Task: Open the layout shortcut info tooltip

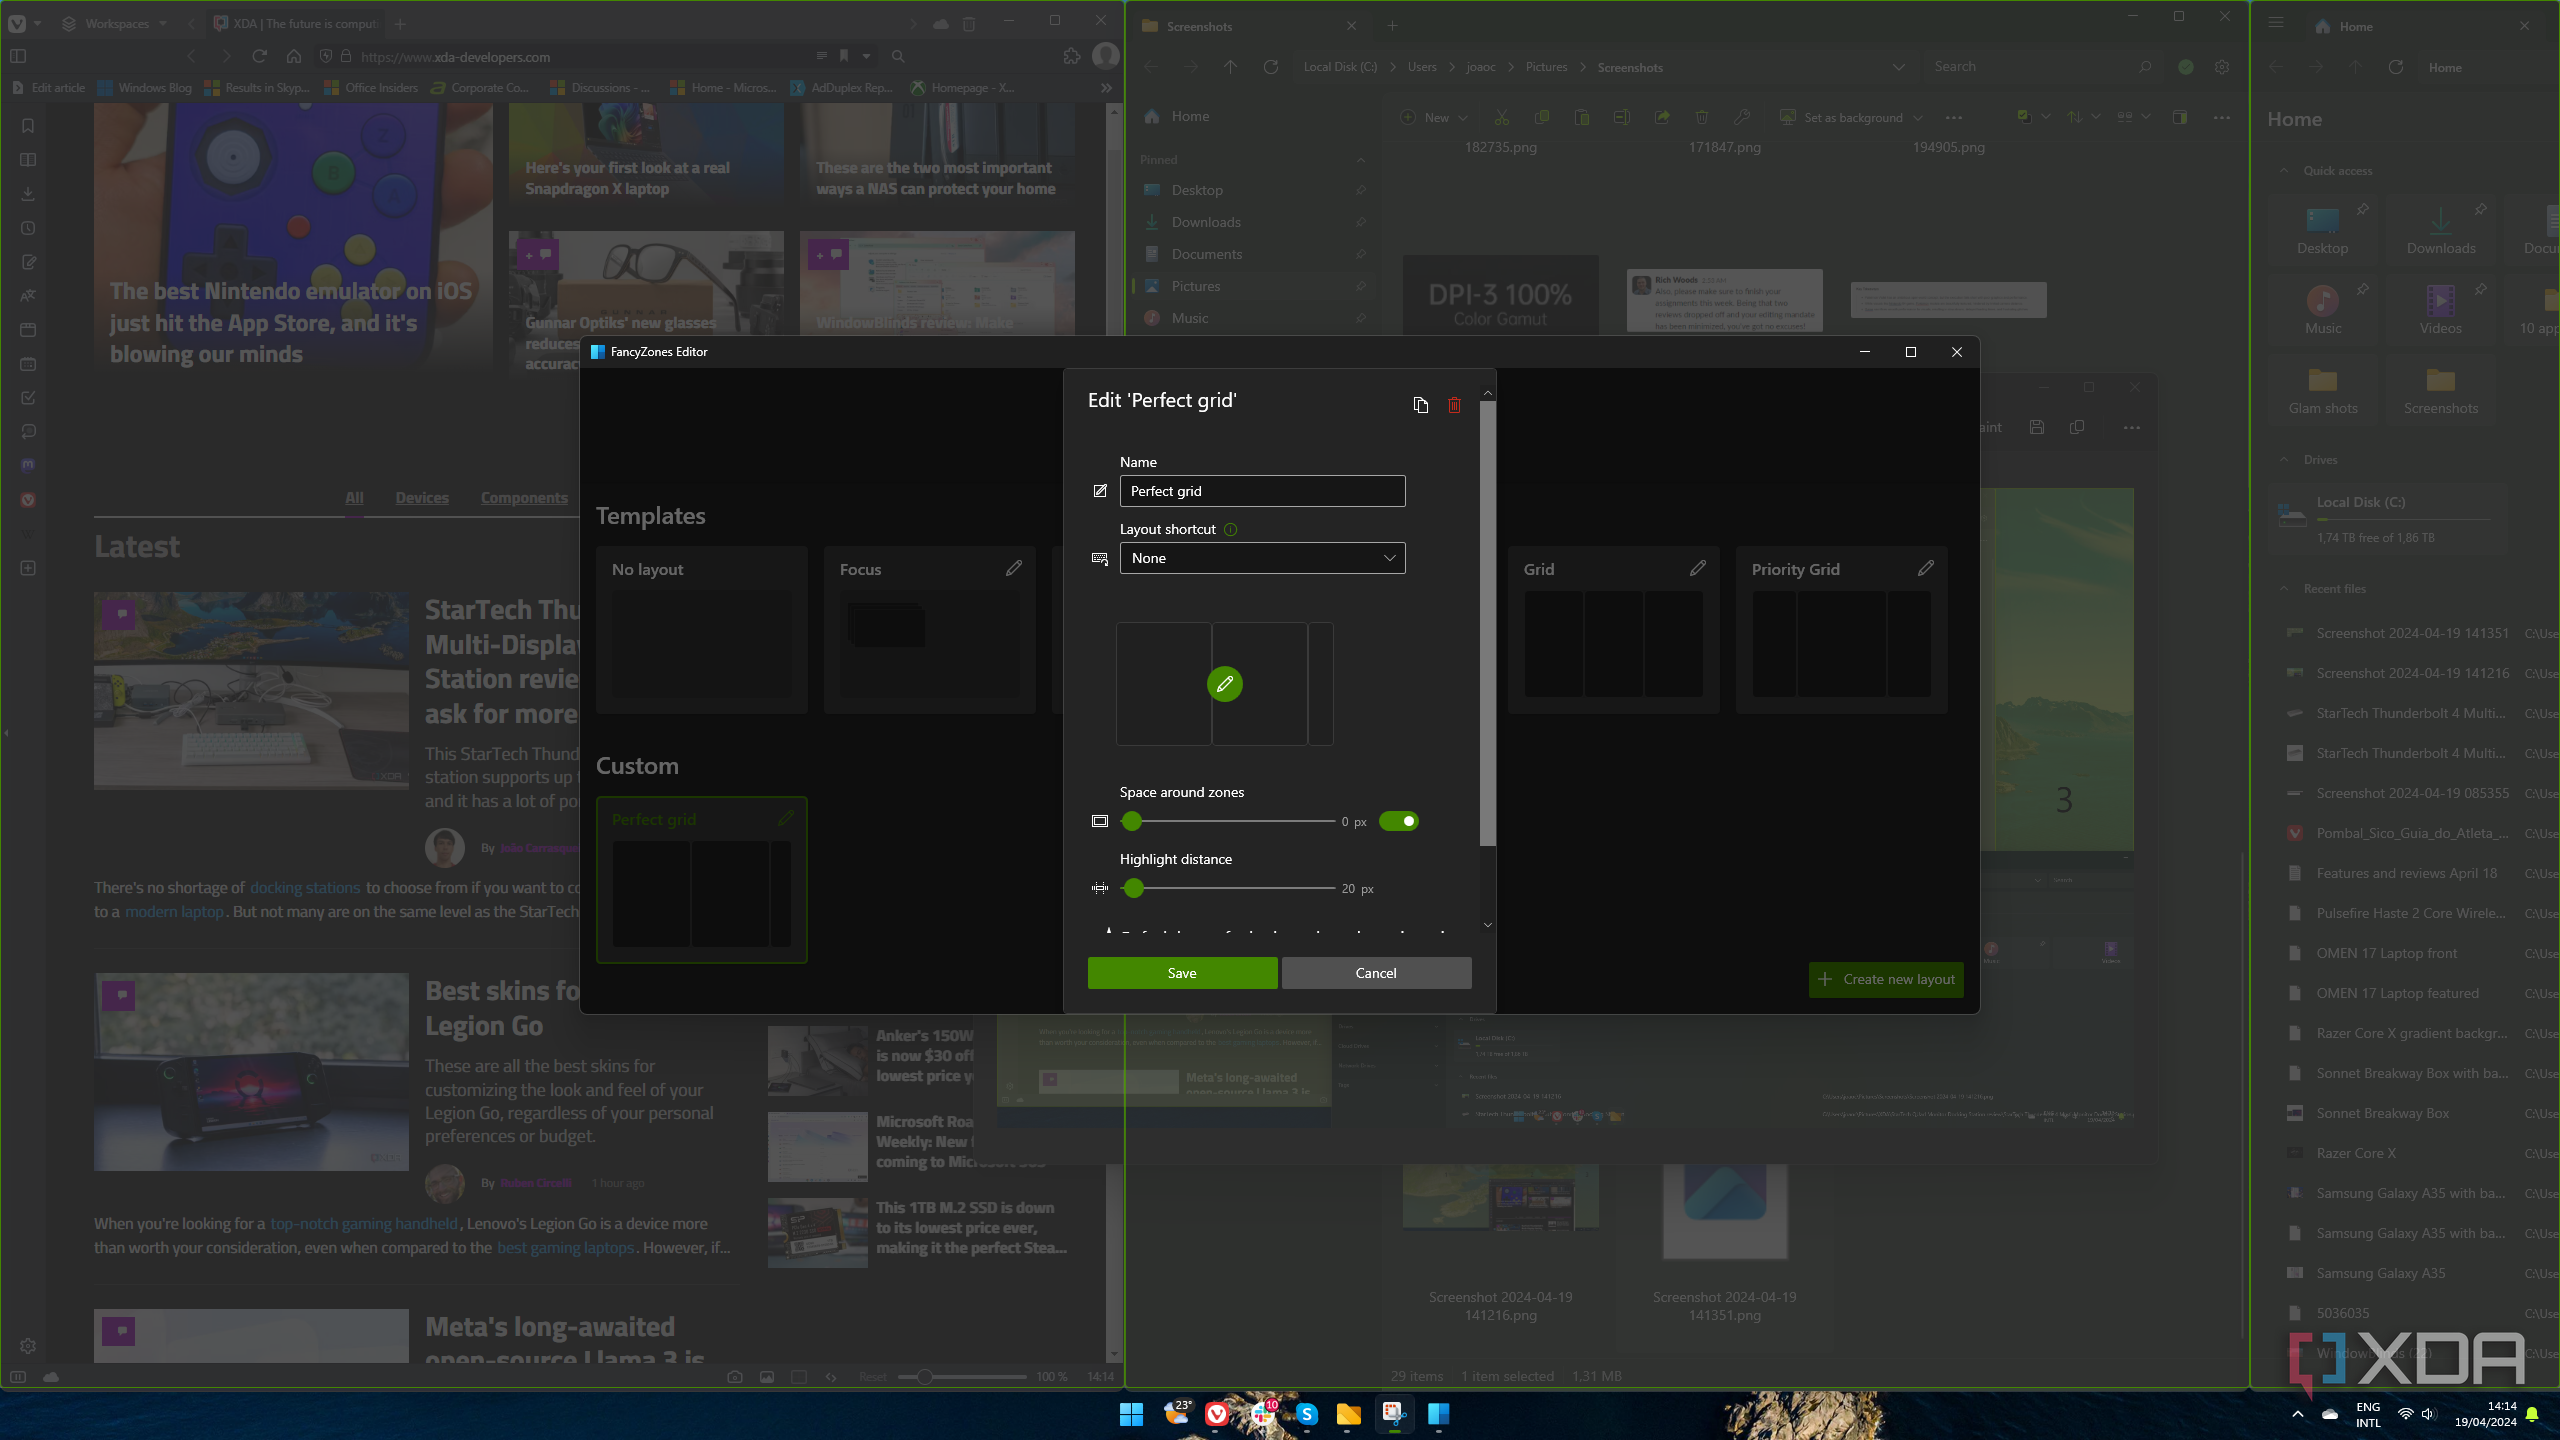Action: tap(1230, 530)
